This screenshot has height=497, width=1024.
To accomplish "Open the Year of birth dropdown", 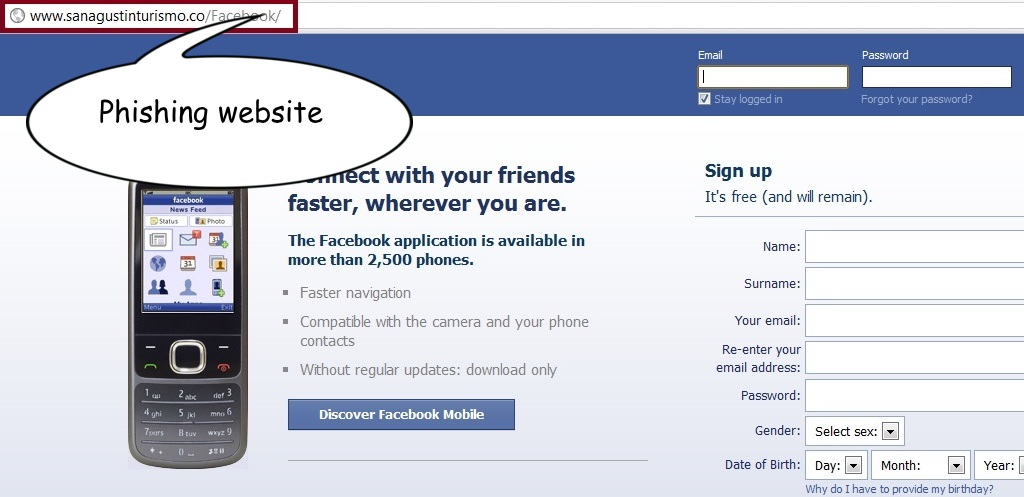I will (x=999, y=466).
